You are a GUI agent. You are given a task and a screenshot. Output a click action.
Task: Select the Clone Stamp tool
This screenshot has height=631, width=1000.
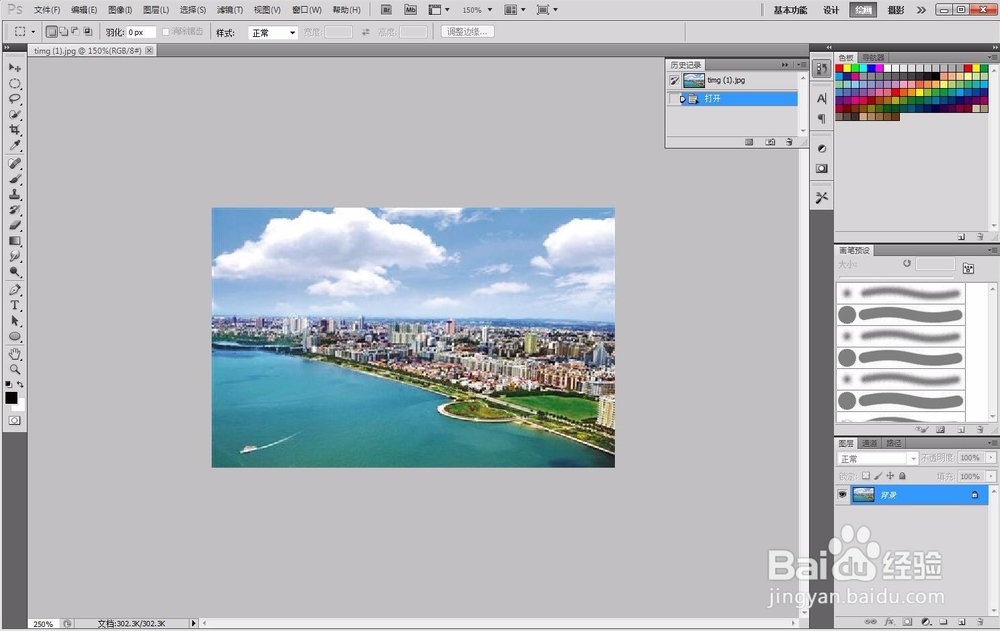click(15, 194)
